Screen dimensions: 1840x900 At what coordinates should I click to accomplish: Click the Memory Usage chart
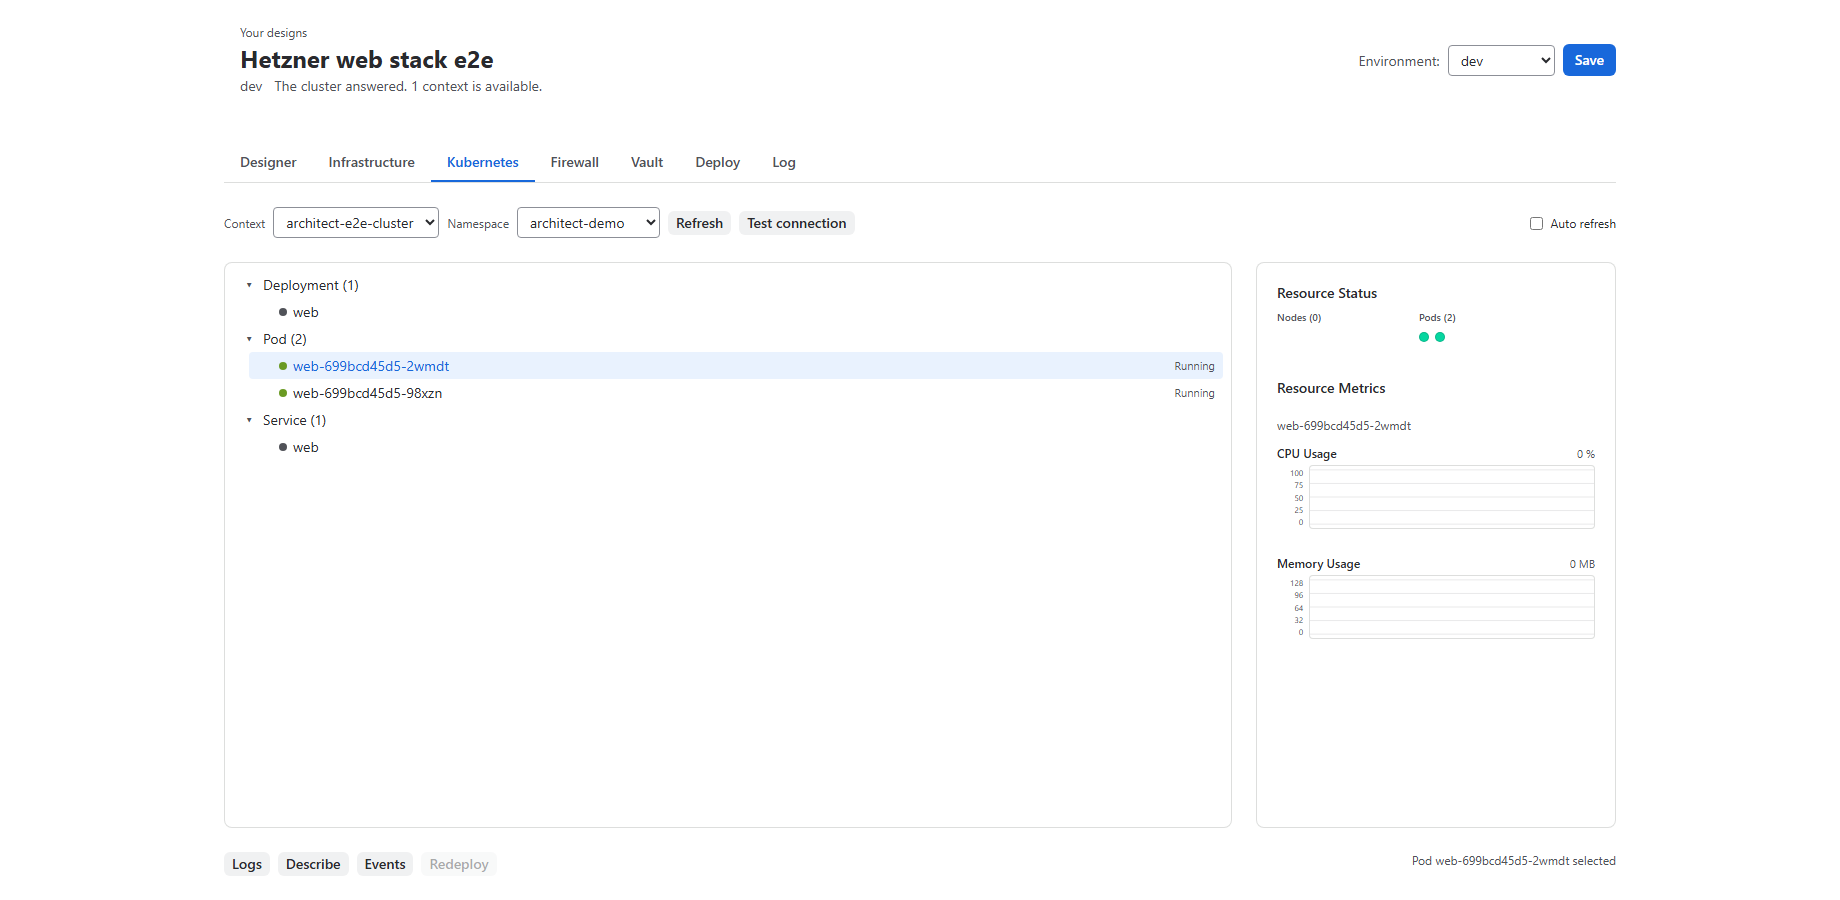coord(1451,607)
